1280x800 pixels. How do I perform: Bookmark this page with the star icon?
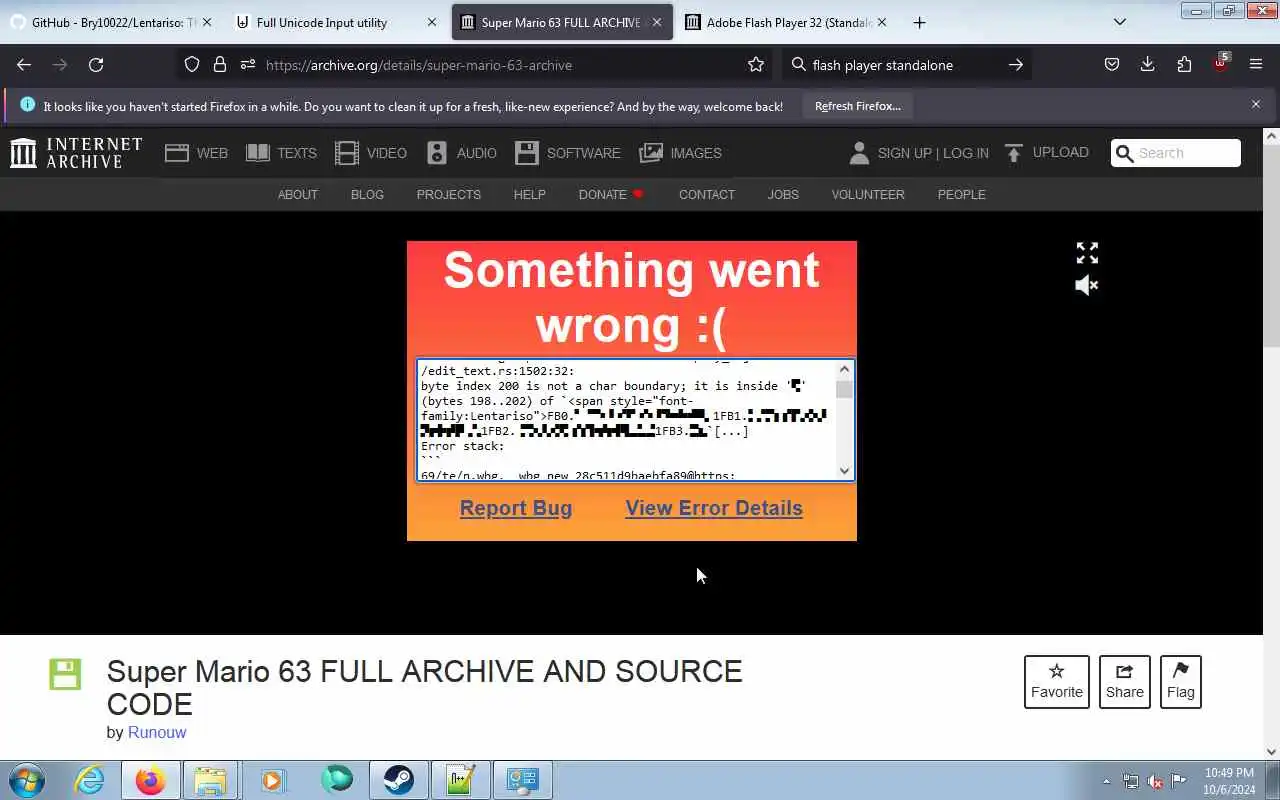point(756,65)
